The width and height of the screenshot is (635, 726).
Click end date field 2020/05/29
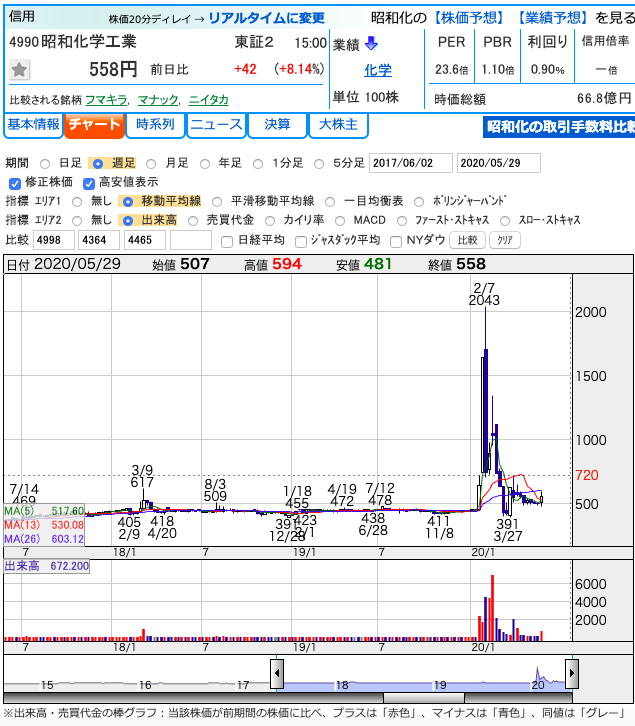[498, 163]
